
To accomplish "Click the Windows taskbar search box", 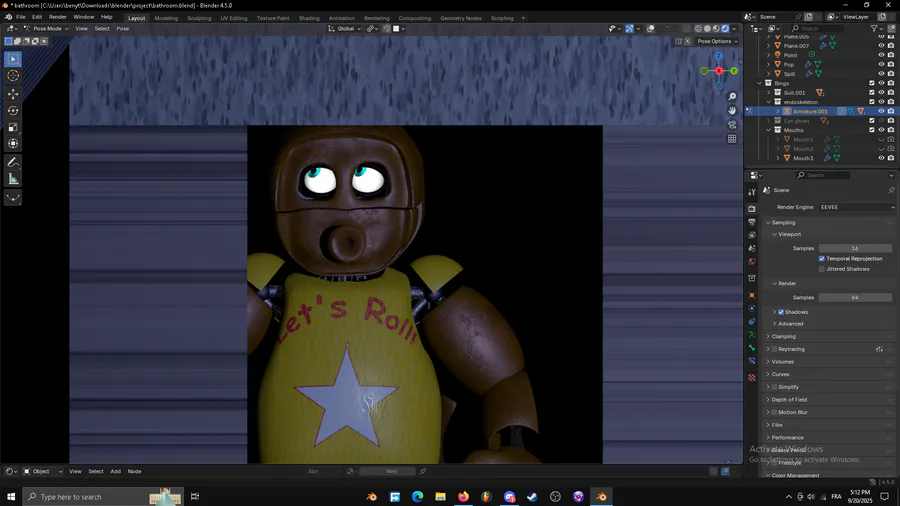I will (103, 497).
